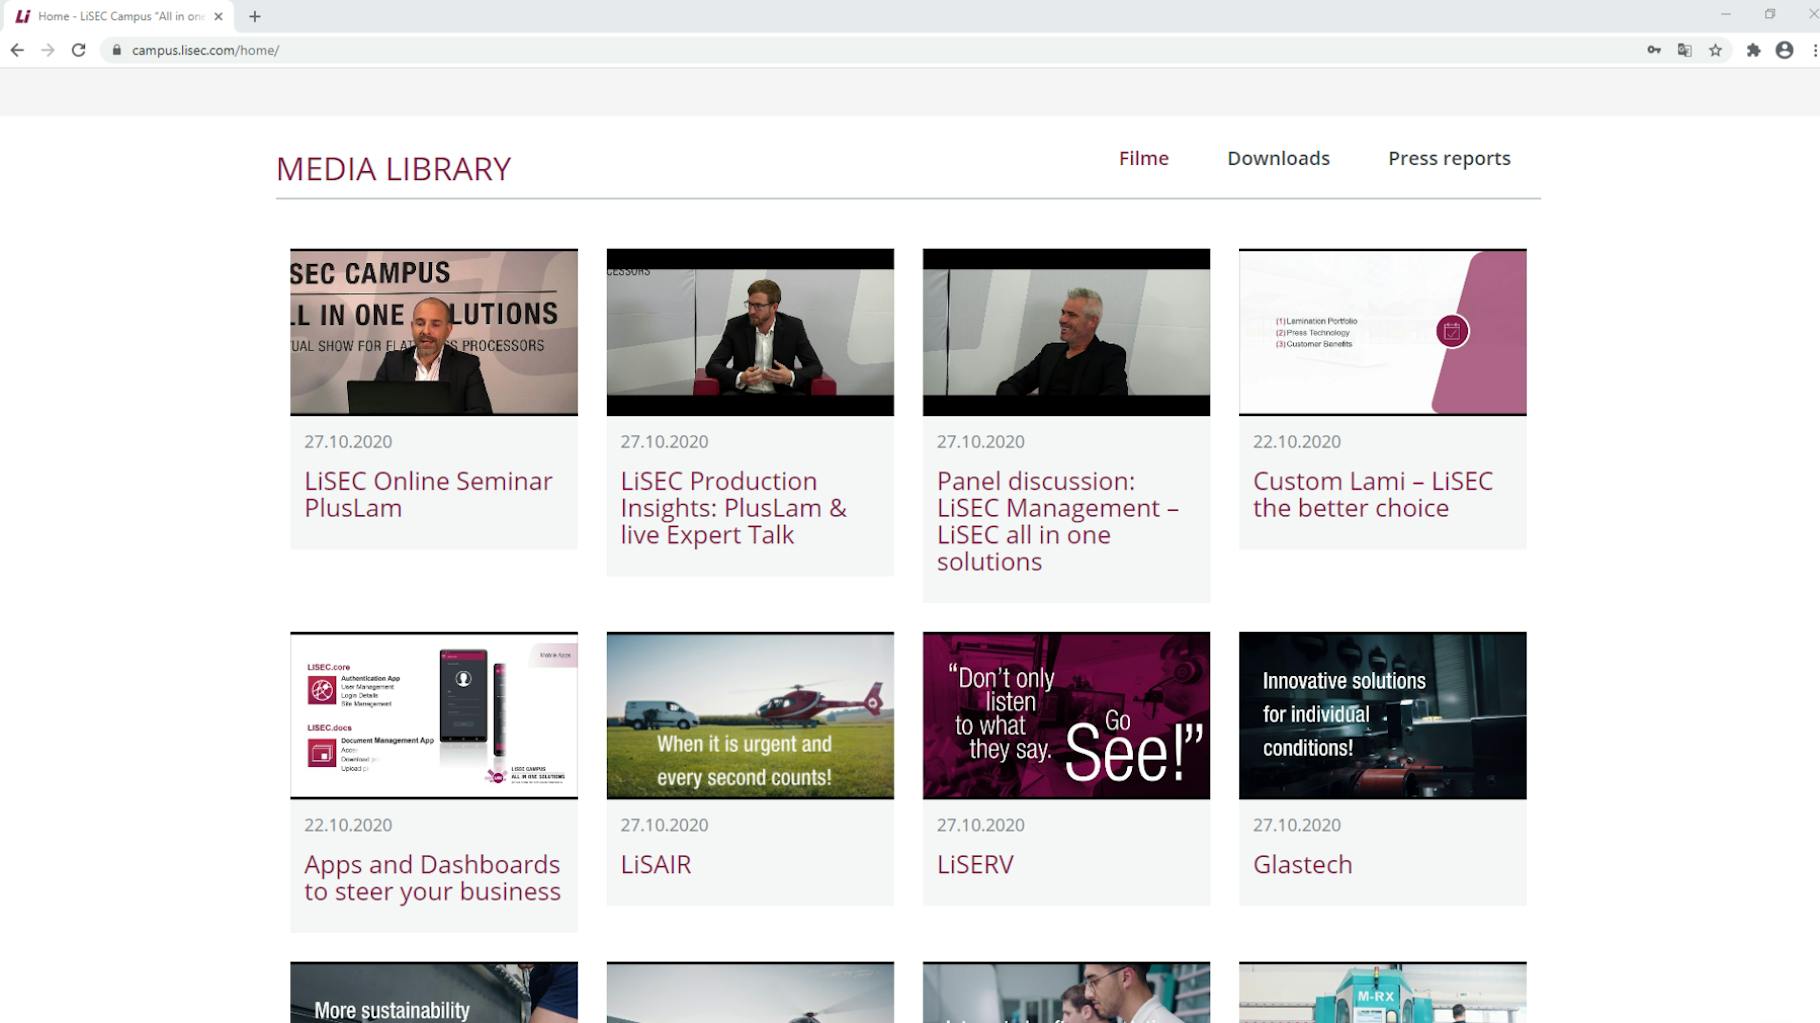Open the LiSAIR title link
Image resolution: width=1820 pixels, height=1023 pixels.
pos(656,864)
